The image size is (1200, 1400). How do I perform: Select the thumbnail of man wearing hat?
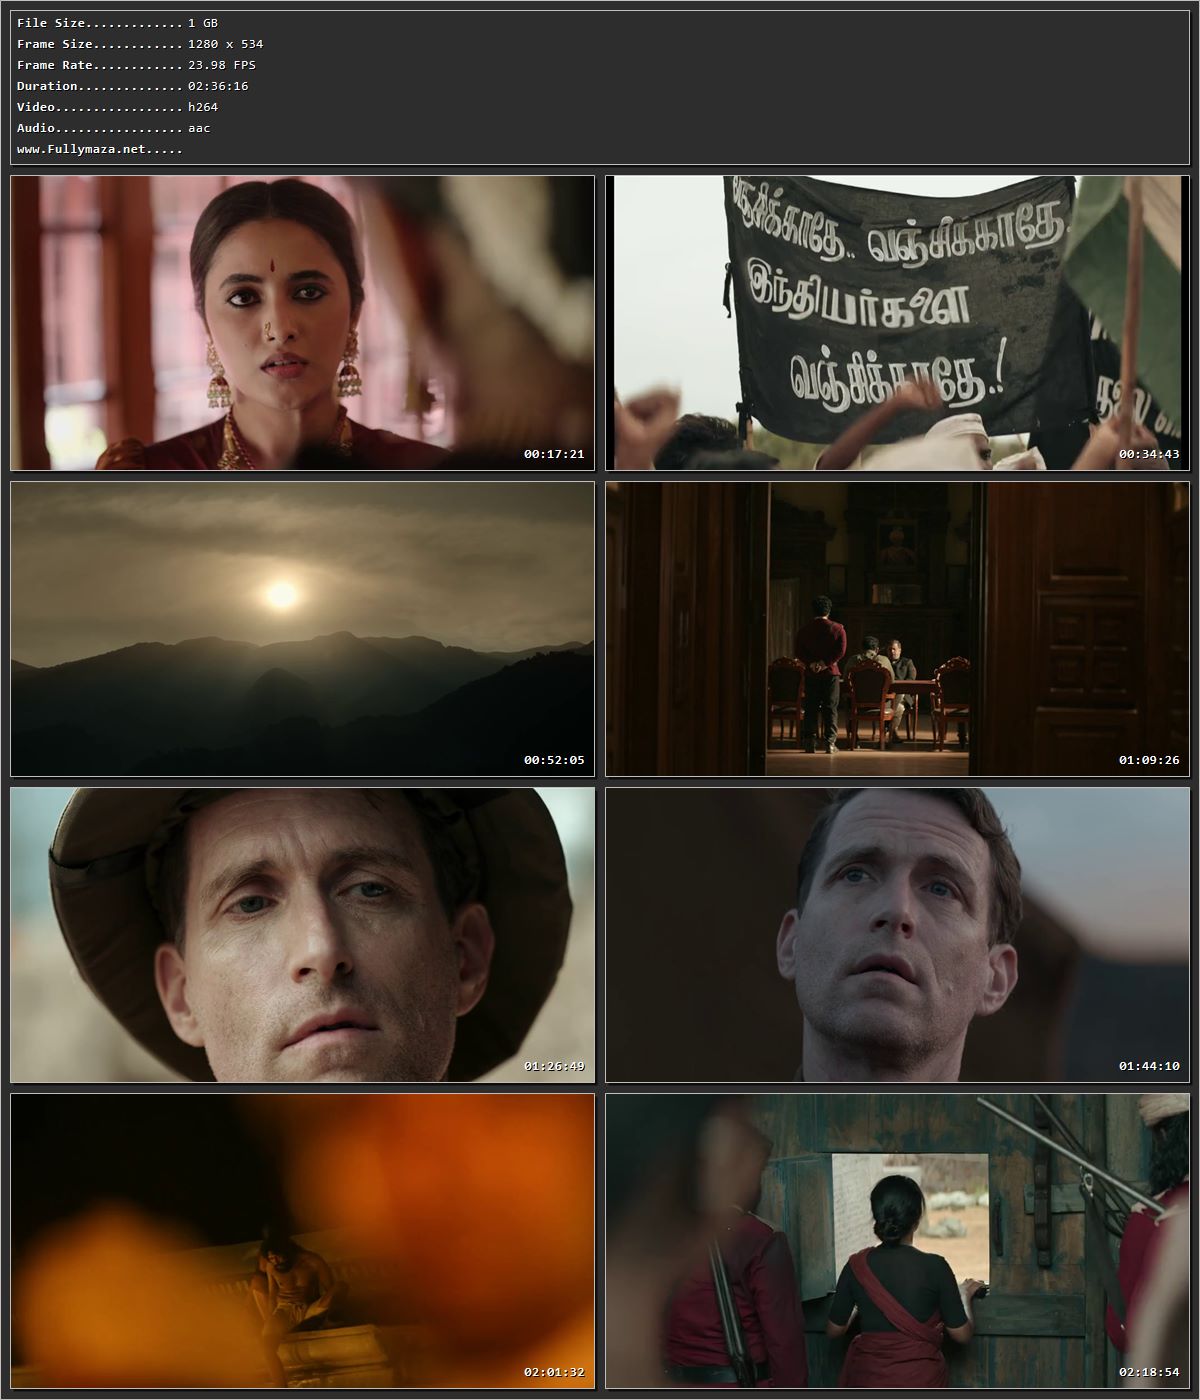click(x=302, y=935)
